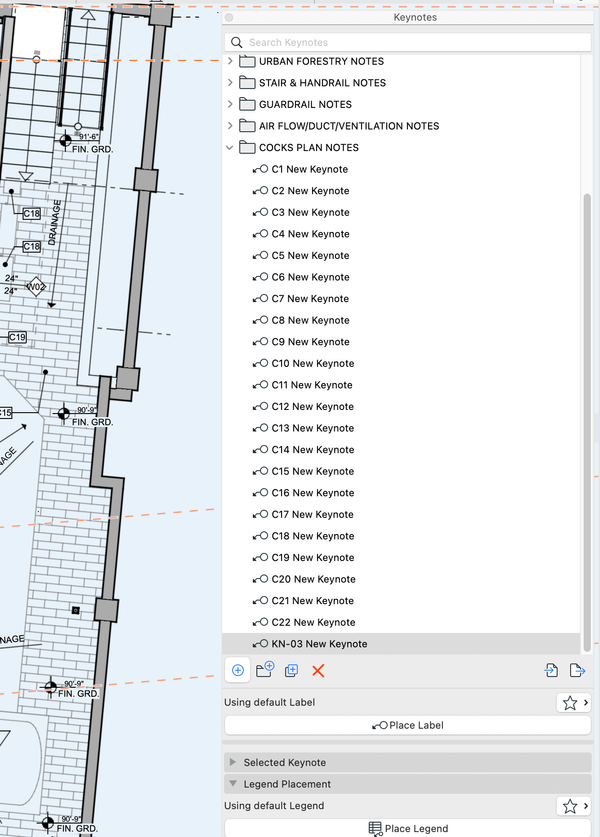Select C9 New Keynote

click(x=311, y=342)
